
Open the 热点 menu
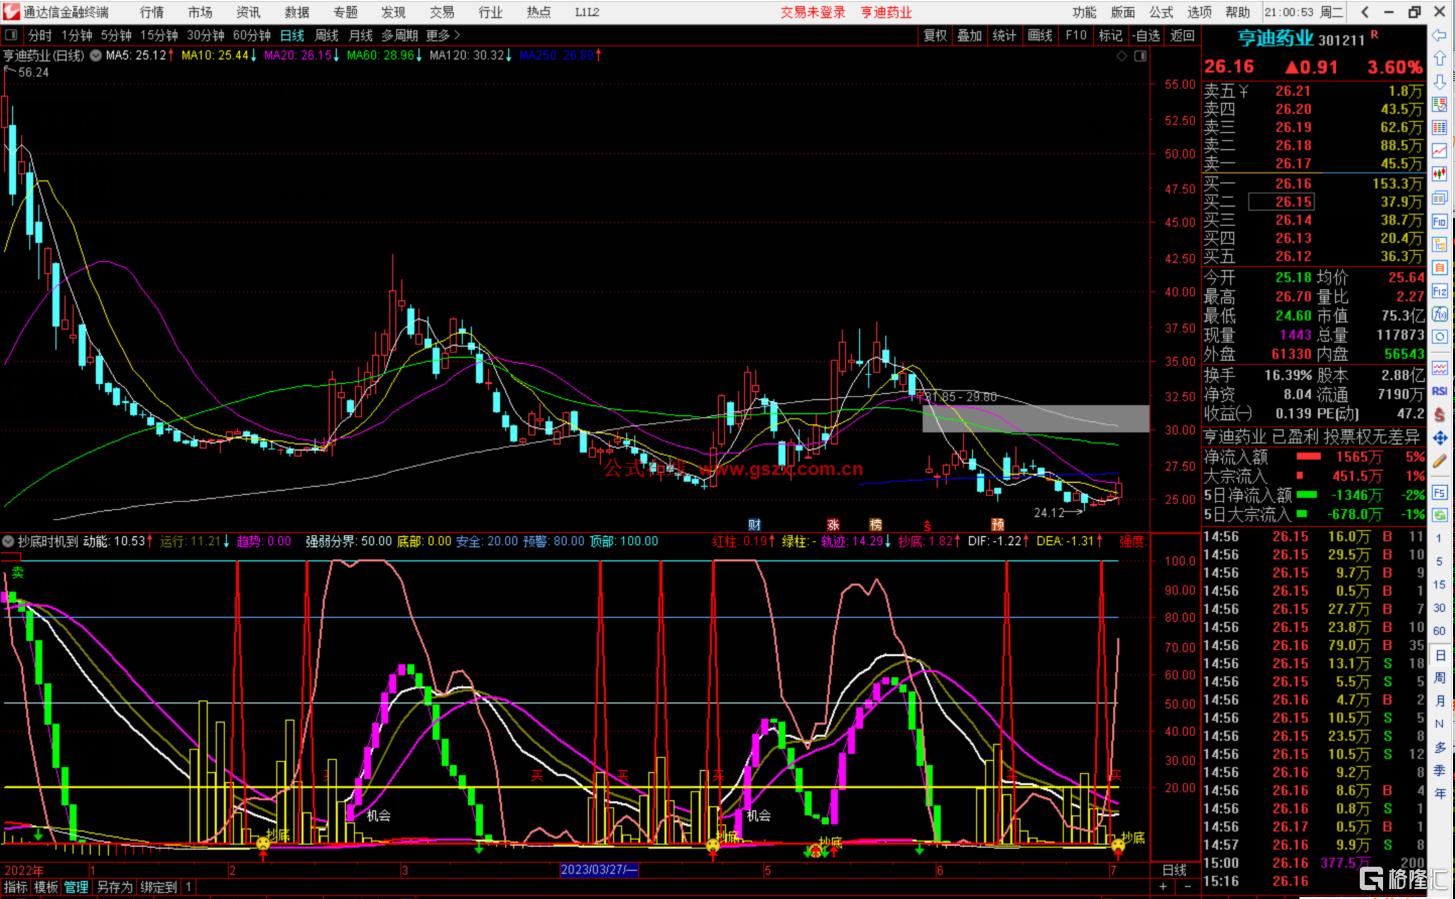click(539, 12)
